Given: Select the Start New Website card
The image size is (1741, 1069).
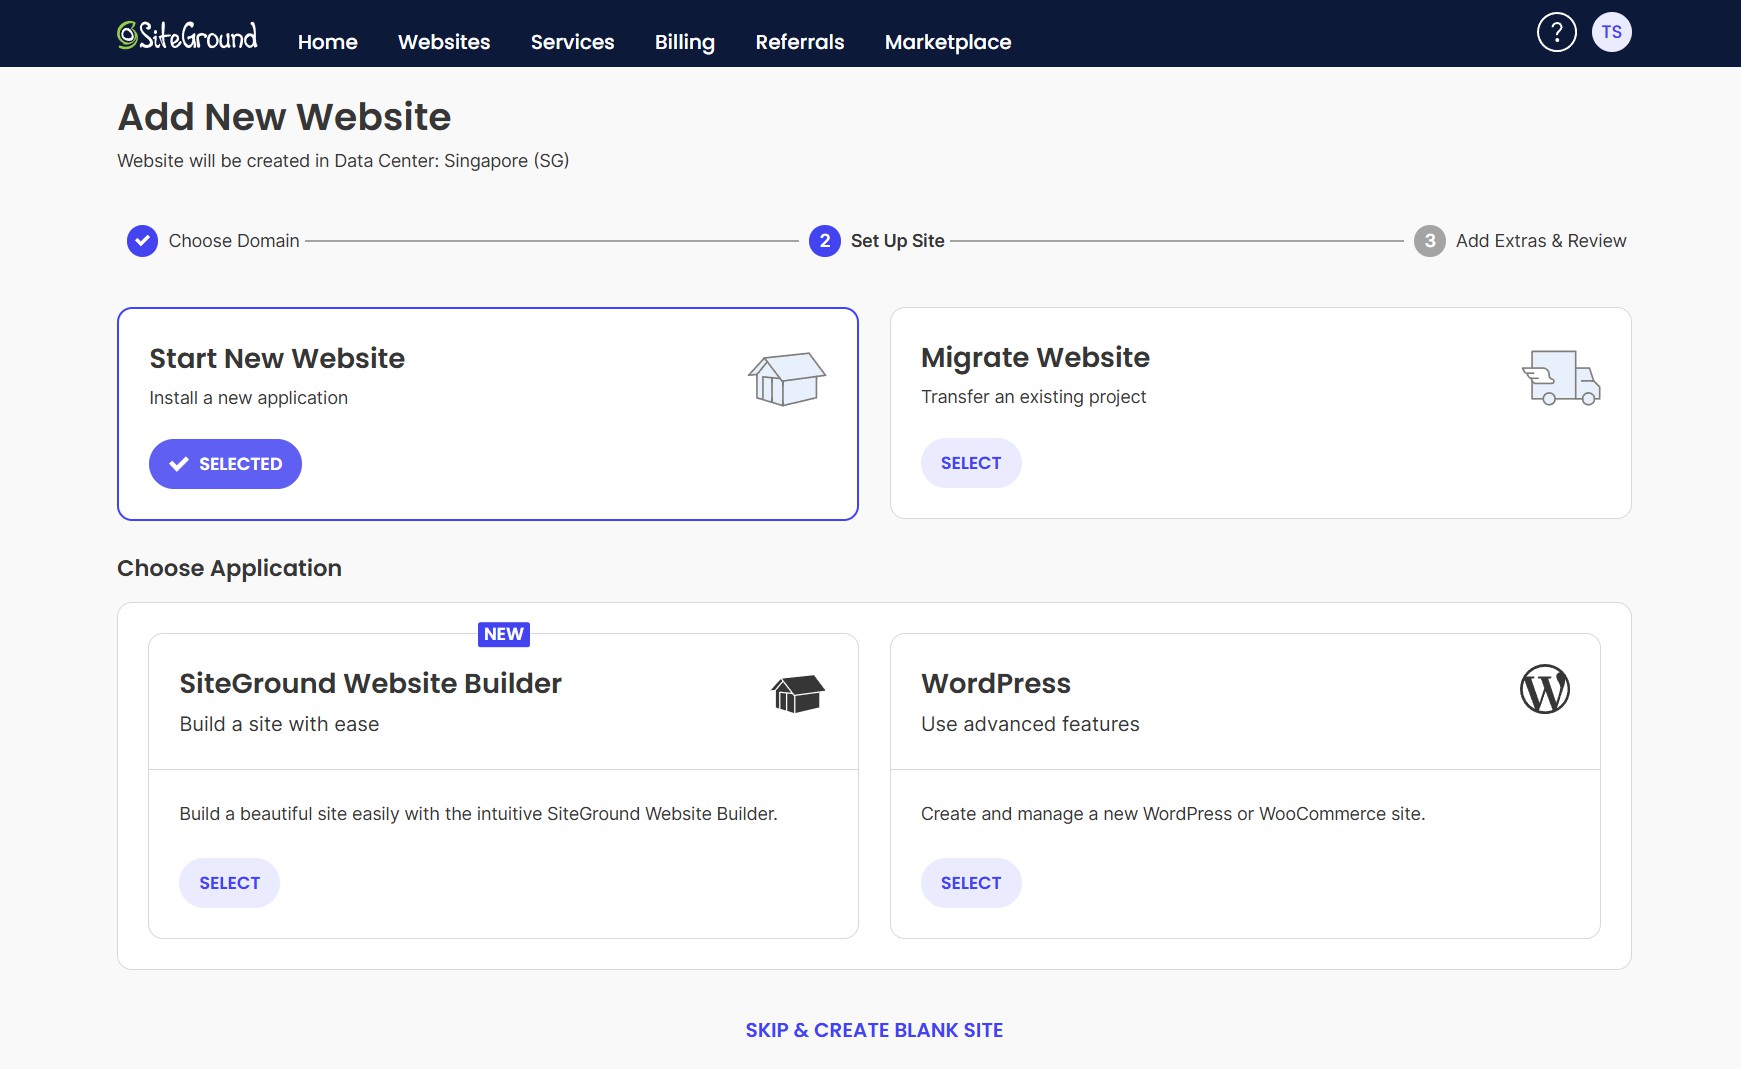Looking at the screenshot, I should pos(225,463).
